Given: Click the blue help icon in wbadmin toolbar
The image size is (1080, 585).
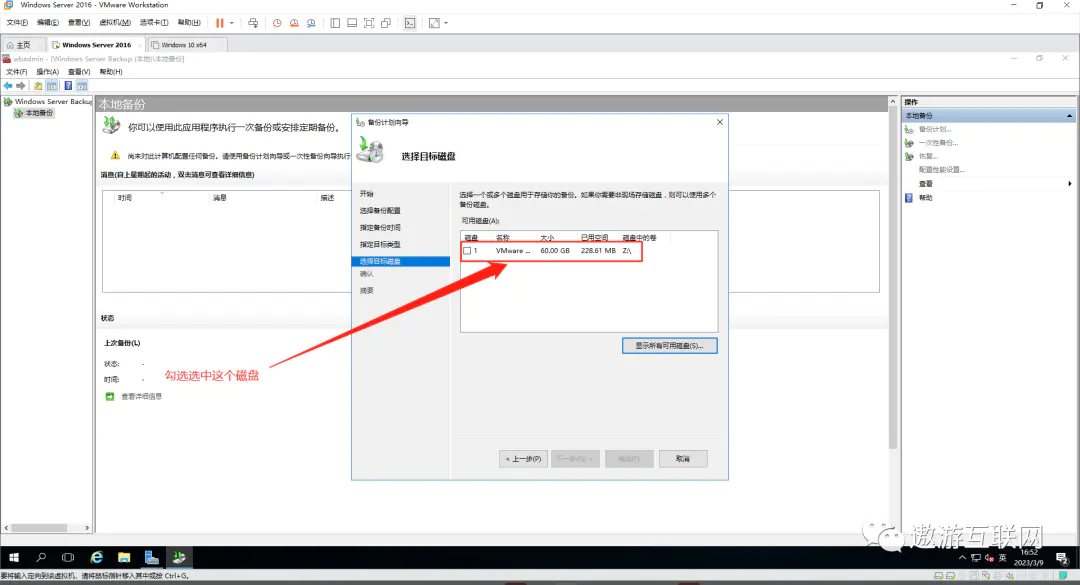Looking at the screenshot, I should [x=68, y=86].
